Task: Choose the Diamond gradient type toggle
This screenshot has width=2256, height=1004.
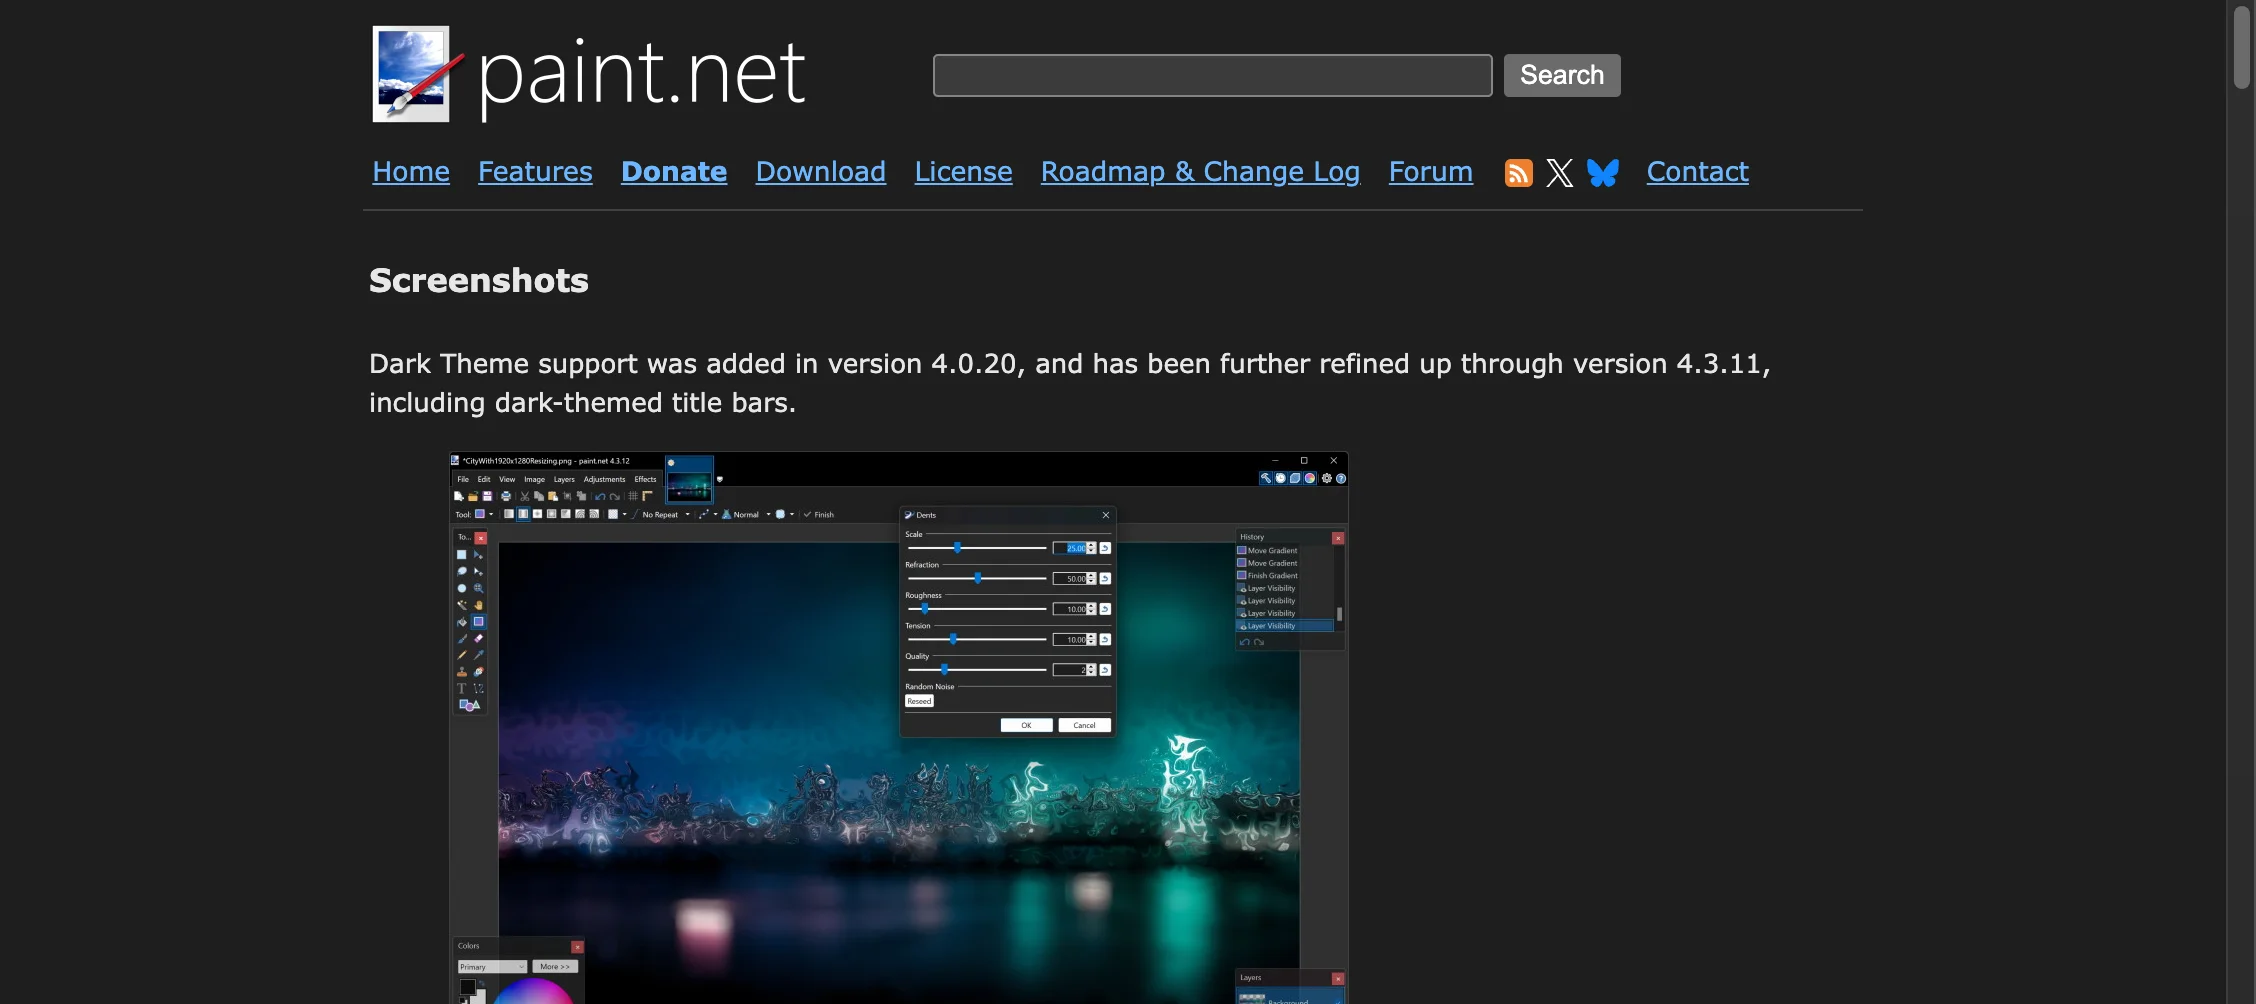Action: click(537, 515)
